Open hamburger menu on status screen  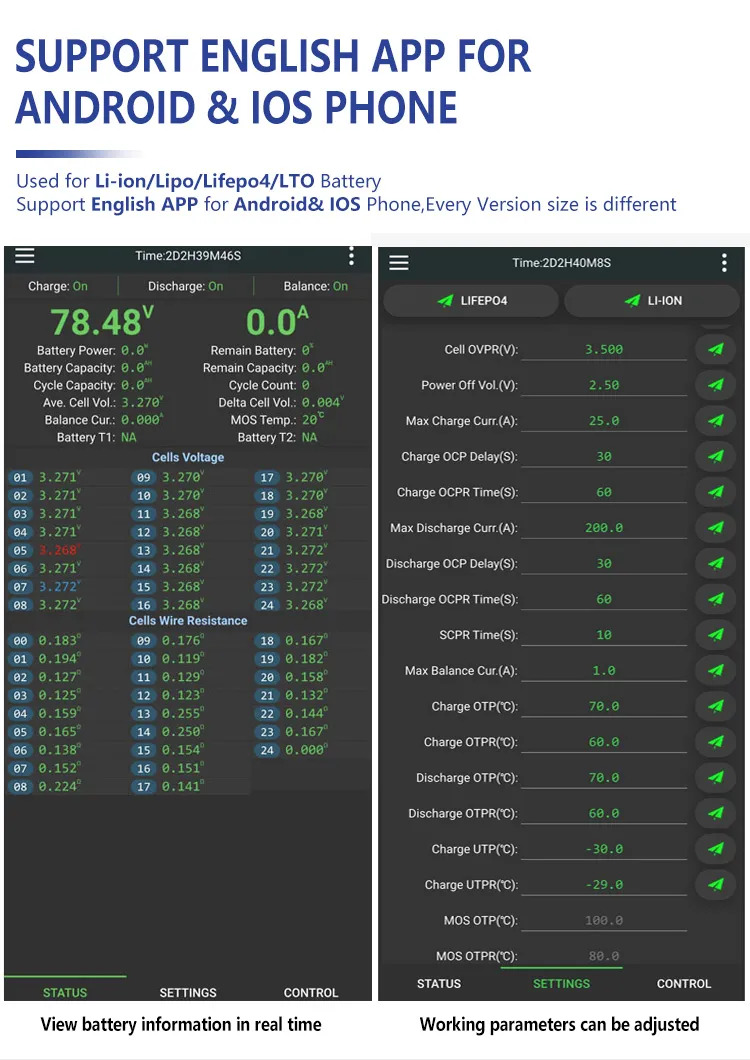coord(25,256)
